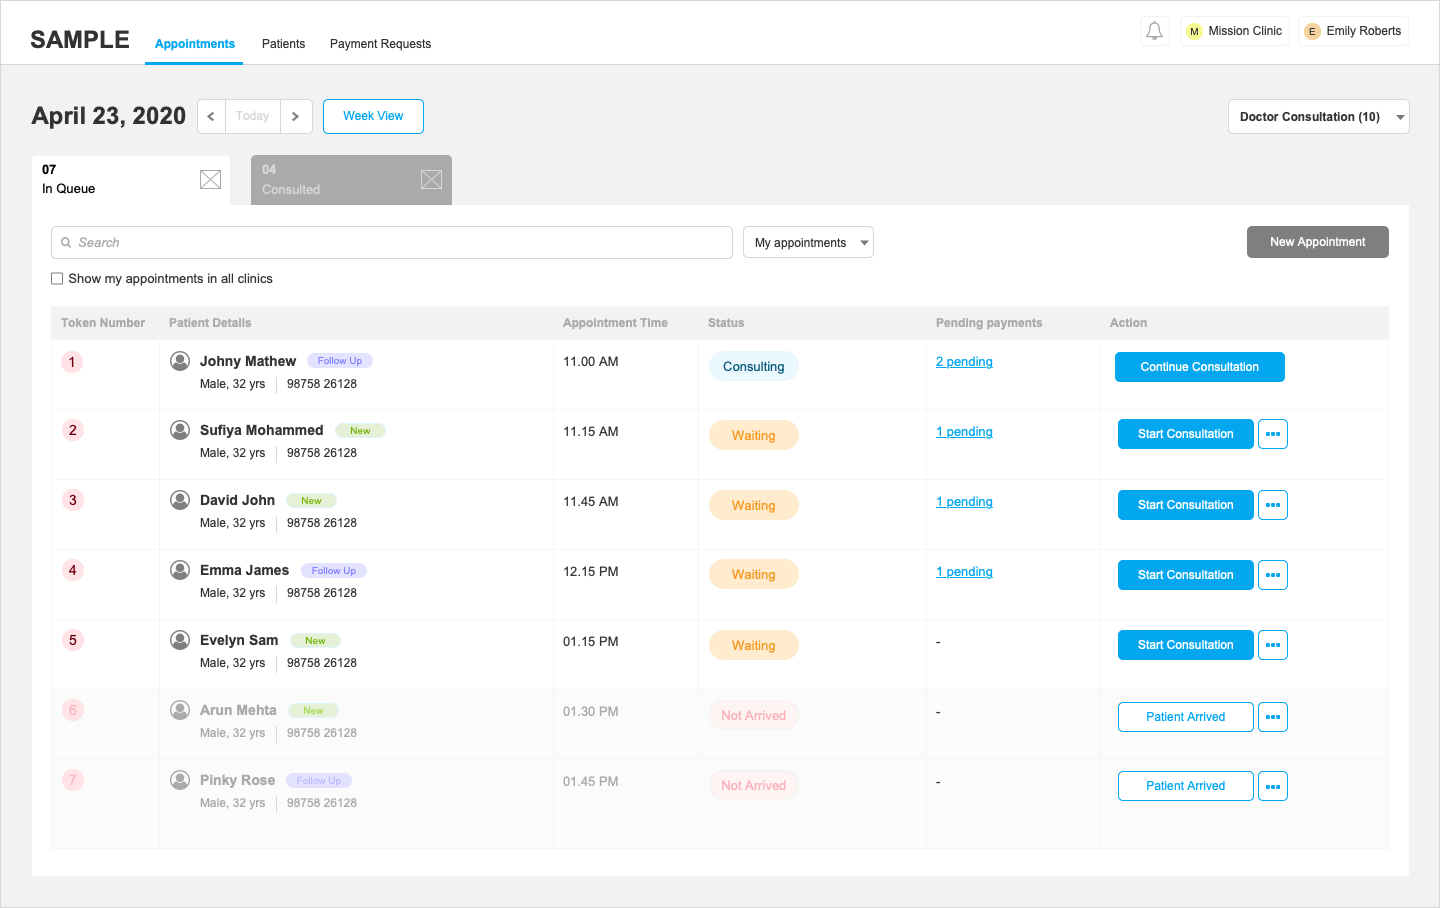
Task: Open David John's 1 pending link
Action: pyautogui.click(x=964, y=502)
